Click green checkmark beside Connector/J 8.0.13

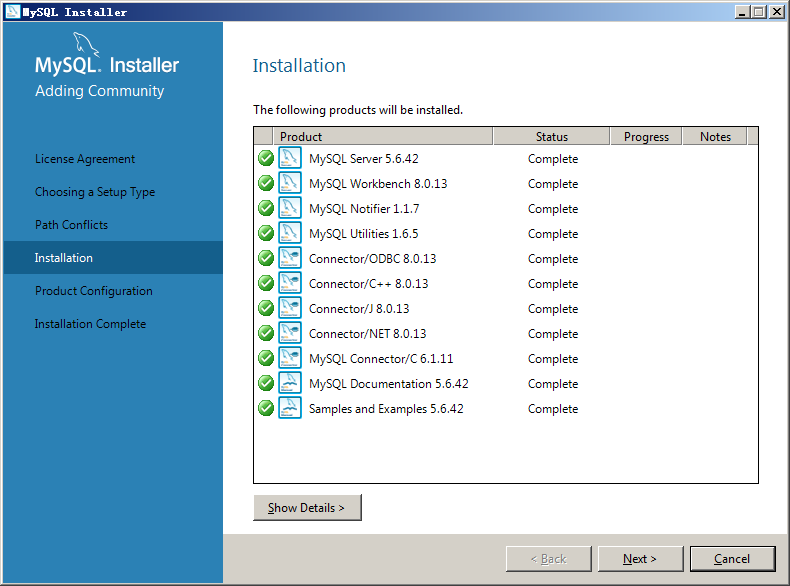pos(266,308)
